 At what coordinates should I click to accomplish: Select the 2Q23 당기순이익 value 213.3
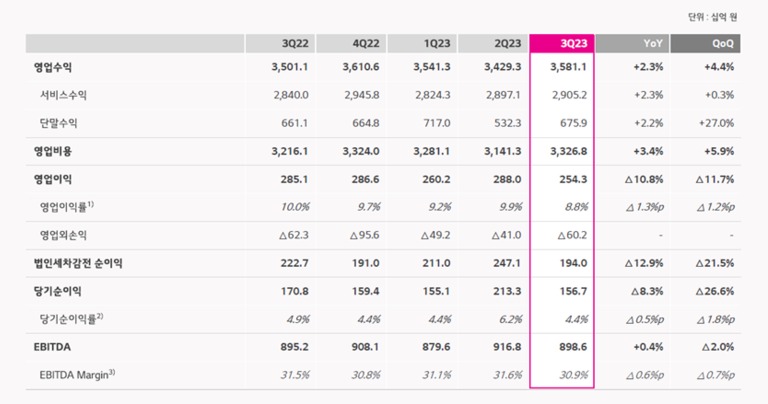tap(500, 290)
